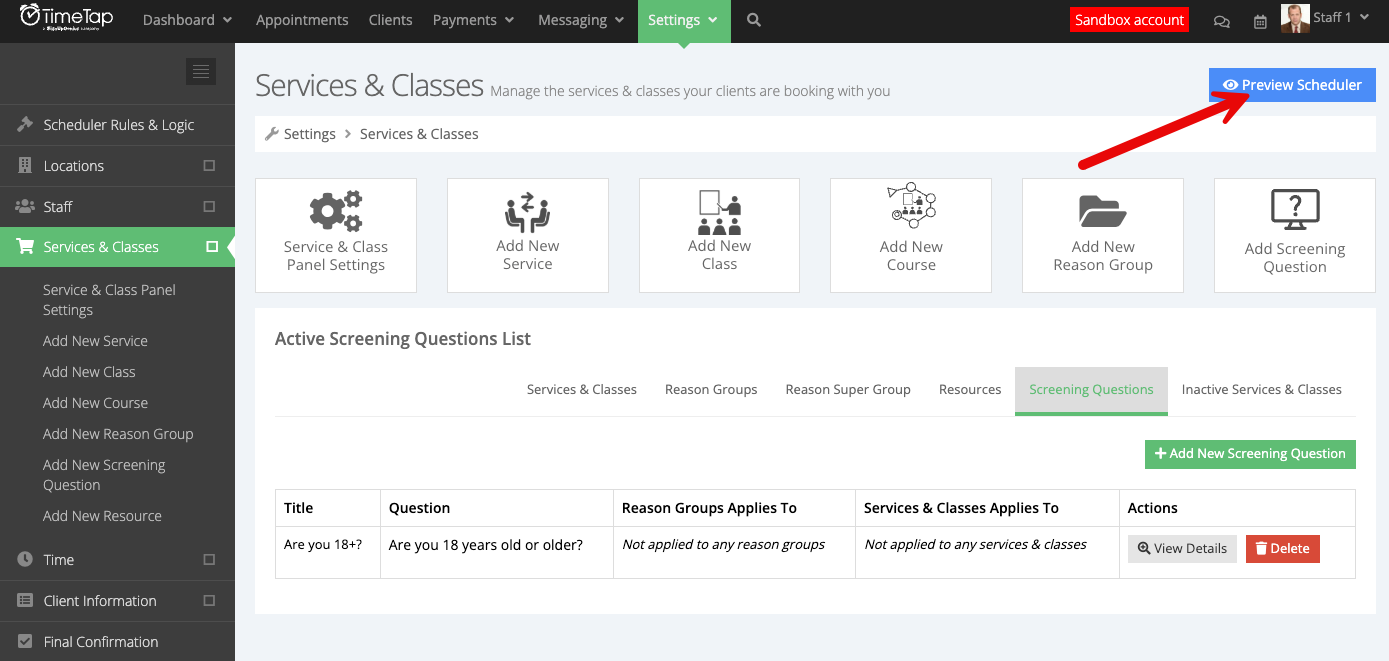Open Add New Class sidebar link
Viewport: 1389px width, 661px height.
point(89,372)
